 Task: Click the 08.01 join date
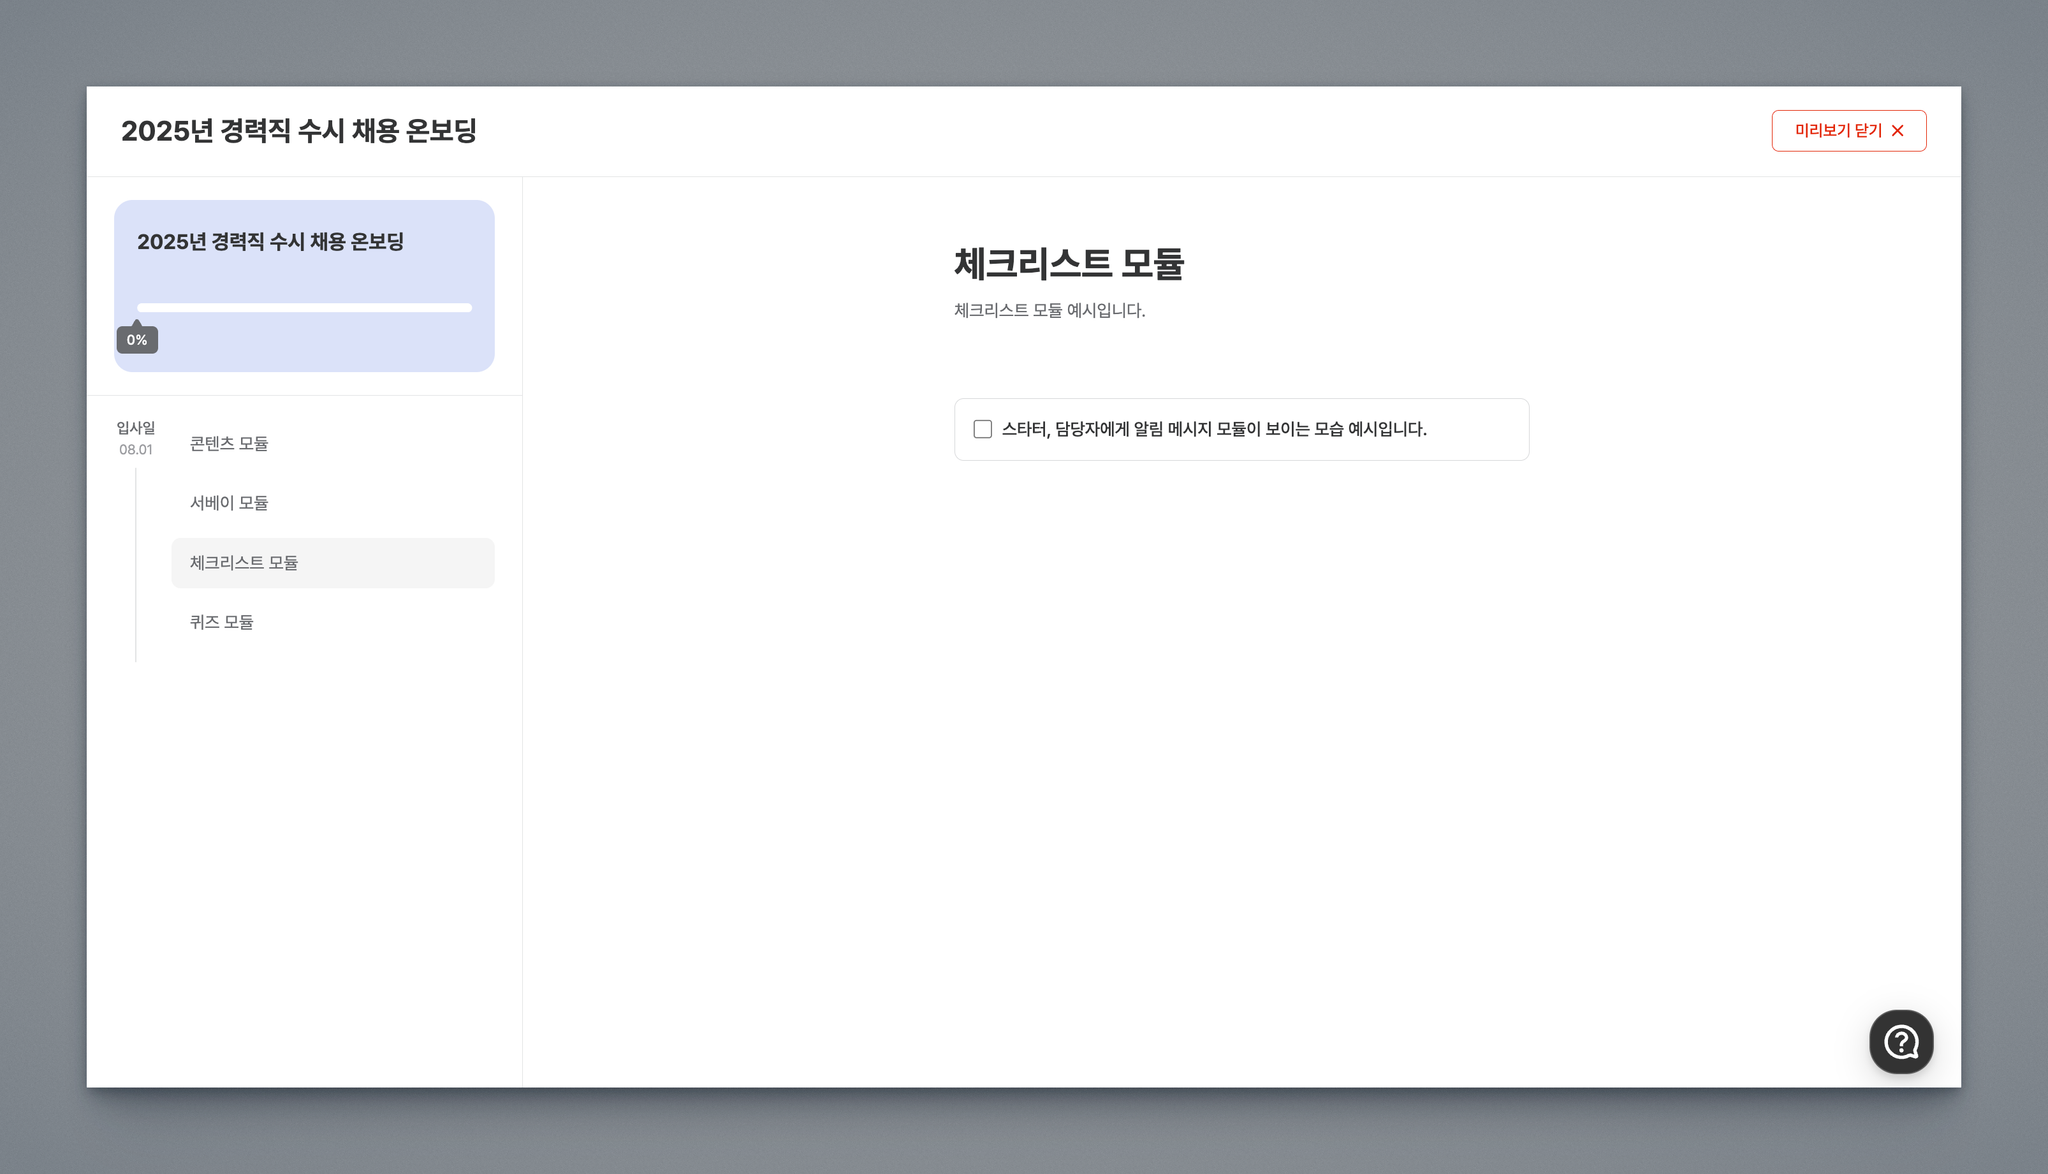pyautogui.click(x=136, y=450)
